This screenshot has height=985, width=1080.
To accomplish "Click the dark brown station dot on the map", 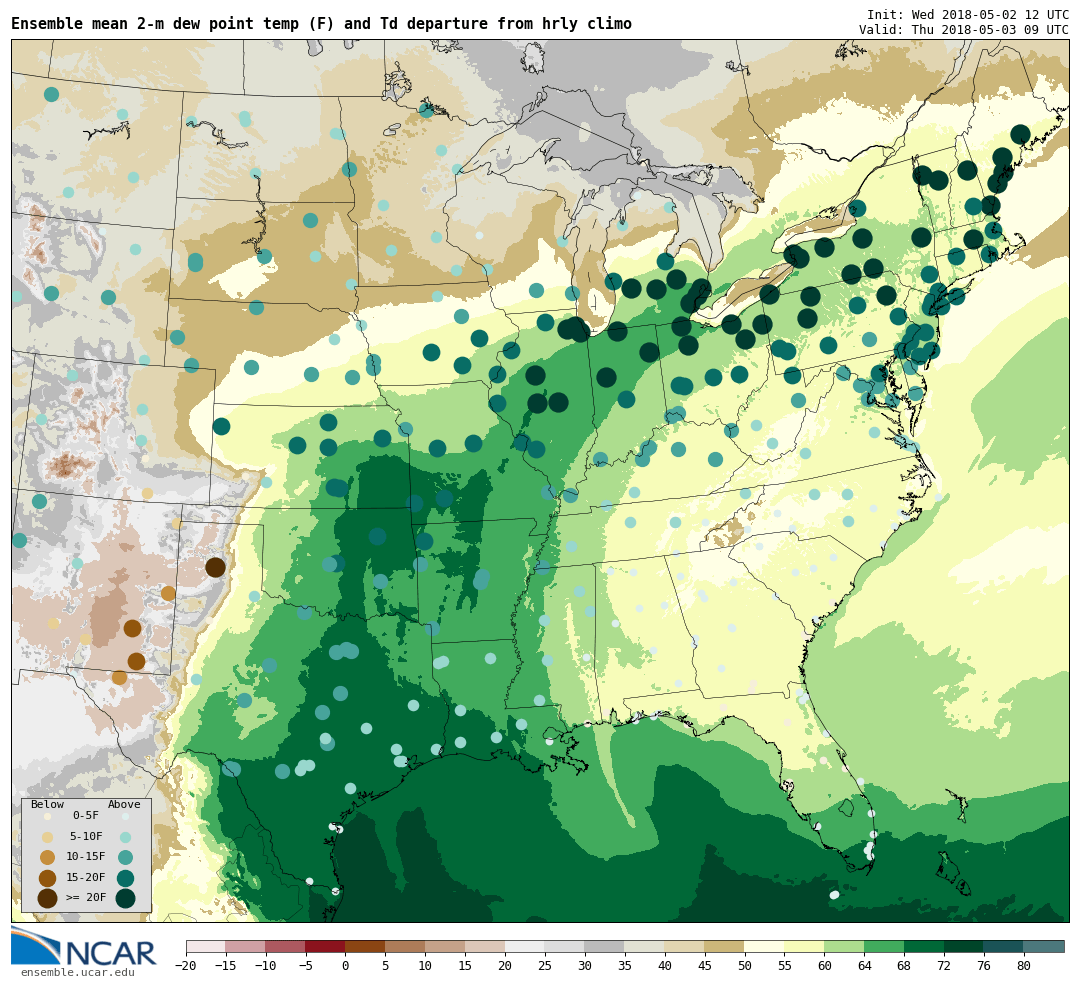I will 216,568.
